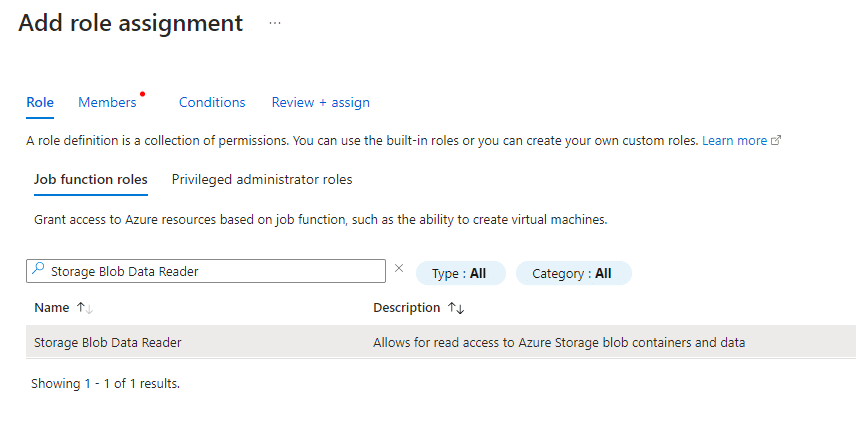Sort roles by Description column arrows

point(456,308)
